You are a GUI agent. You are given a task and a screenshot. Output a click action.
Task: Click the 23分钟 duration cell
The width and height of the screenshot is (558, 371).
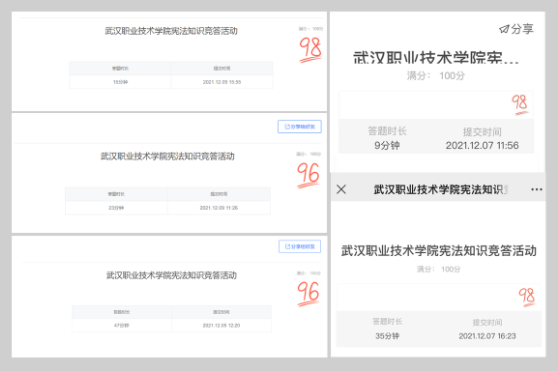116,208
